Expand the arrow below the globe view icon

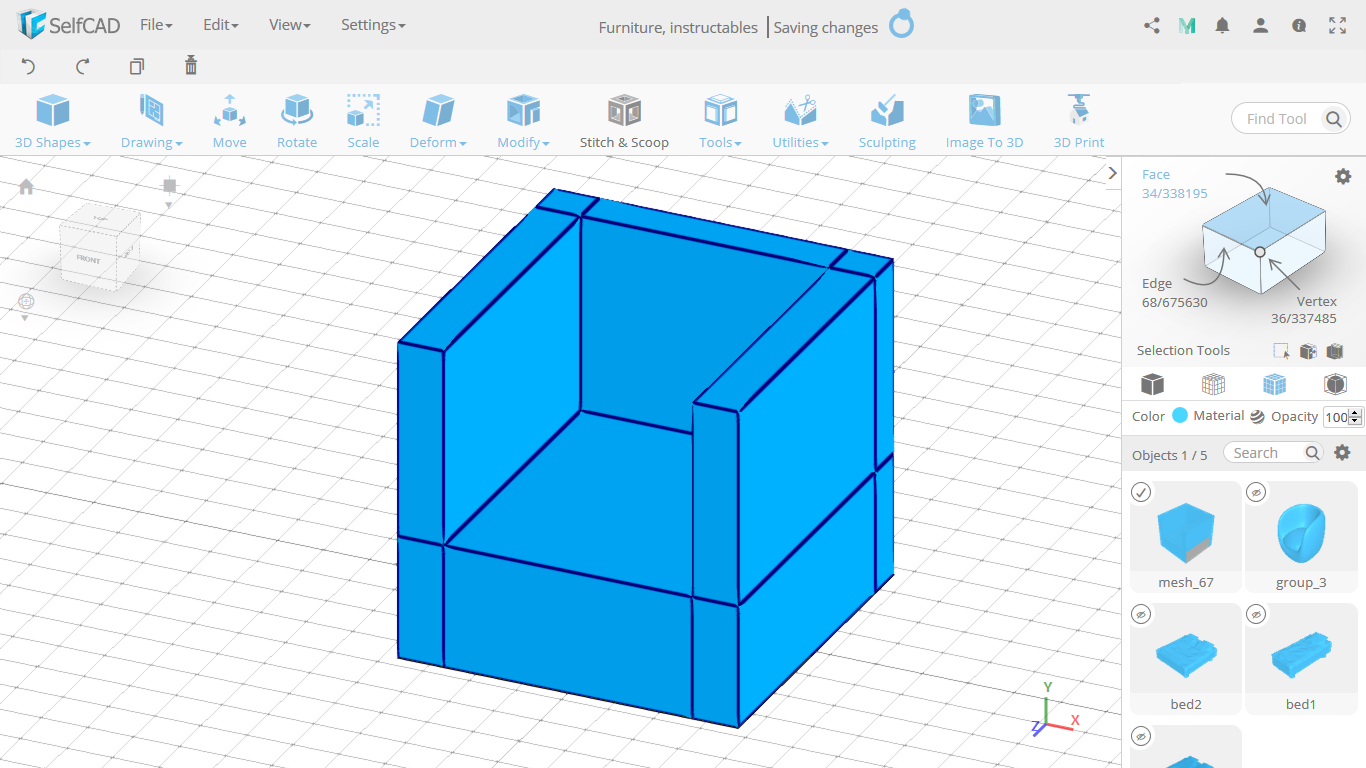click(26, 318)
